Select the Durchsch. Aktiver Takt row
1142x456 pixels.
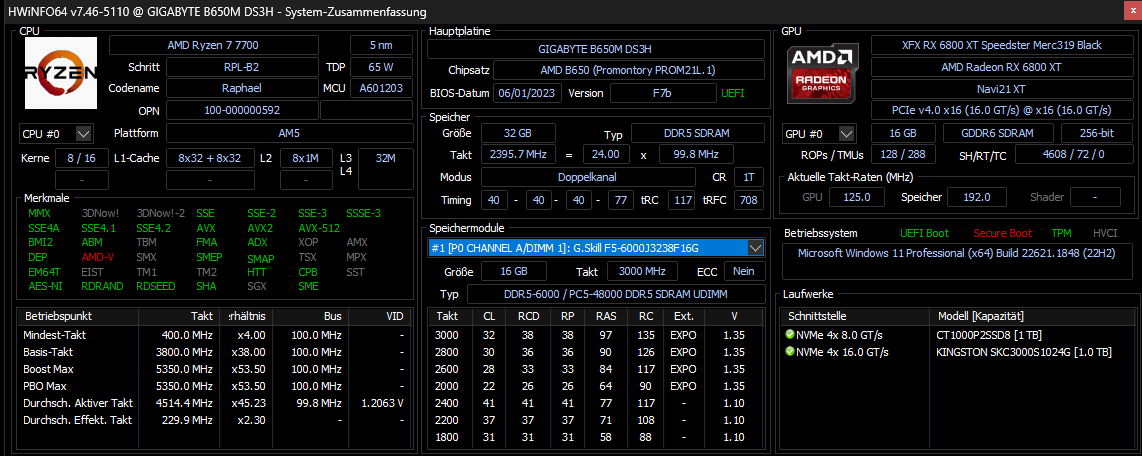click(215, 403)
